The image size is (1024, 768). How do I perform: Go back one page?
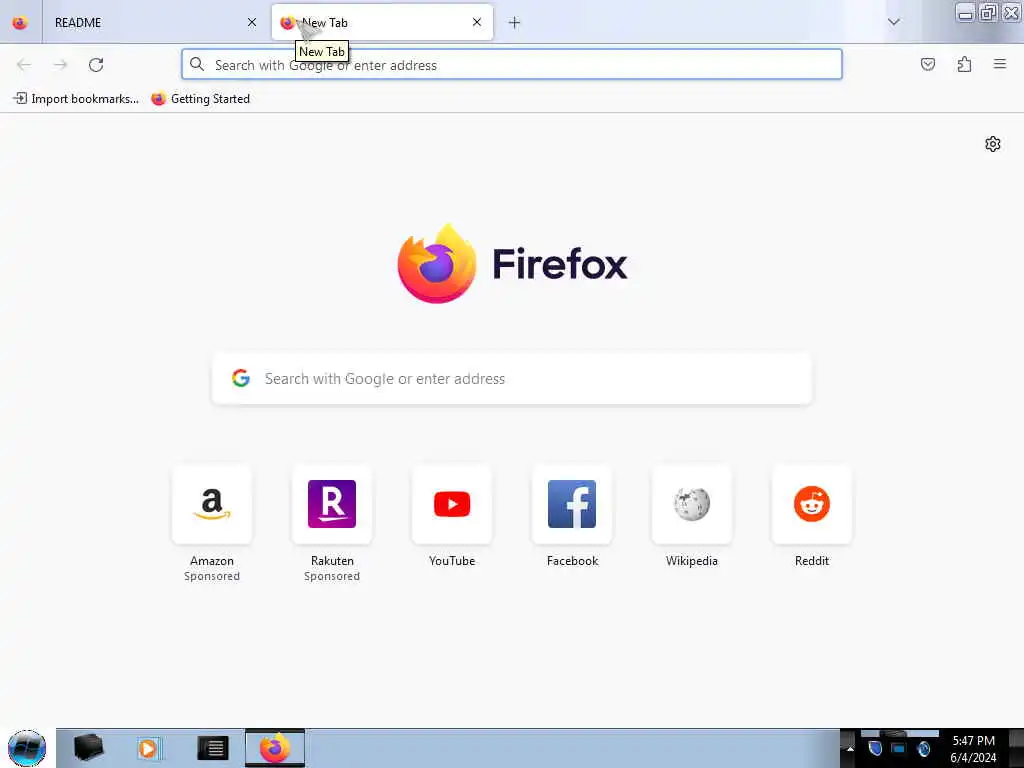tap(24, 65)
